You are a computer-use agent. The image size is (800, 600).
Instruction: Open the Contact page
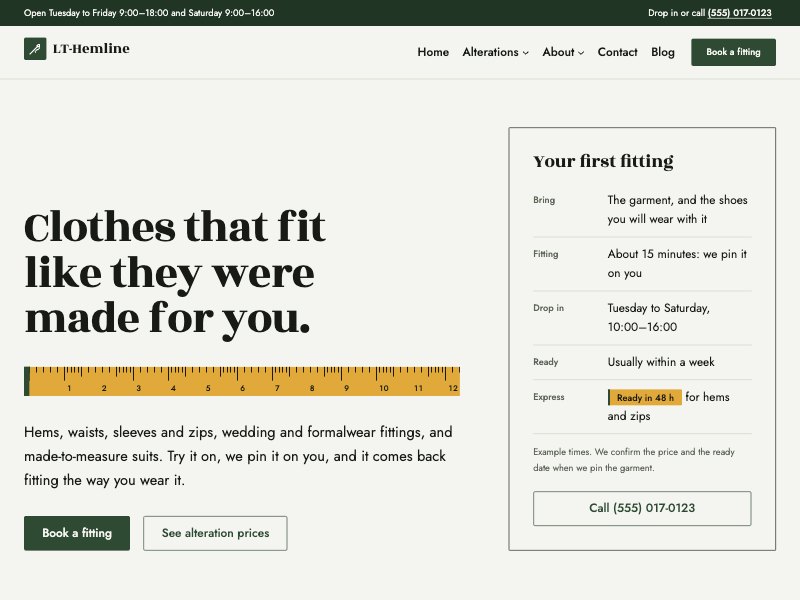(x=617, y=52)
